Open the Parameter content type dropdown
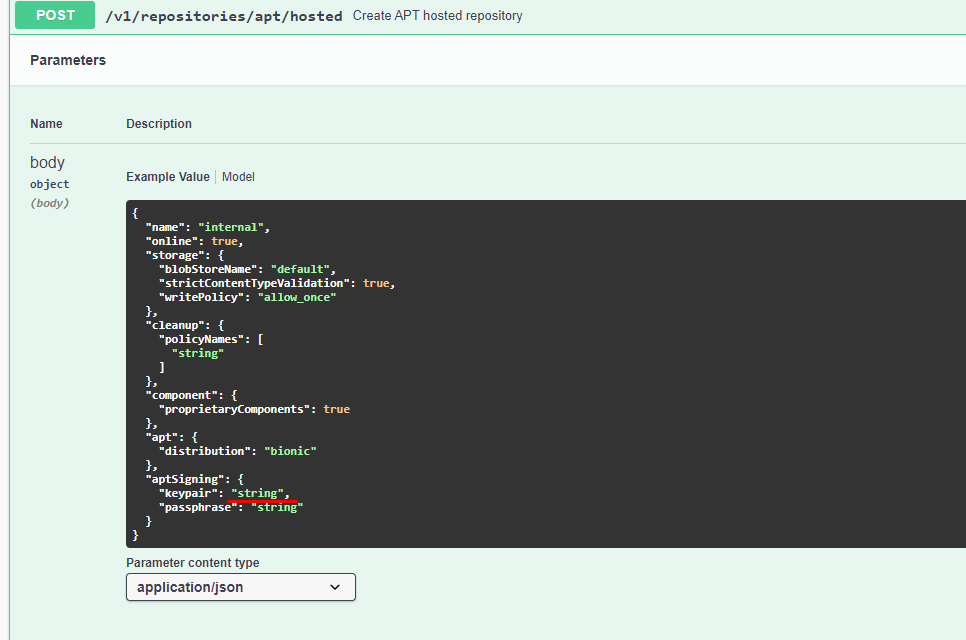This screenshot has height=640, width=966. pyautogui.click(x=240, y=587)
